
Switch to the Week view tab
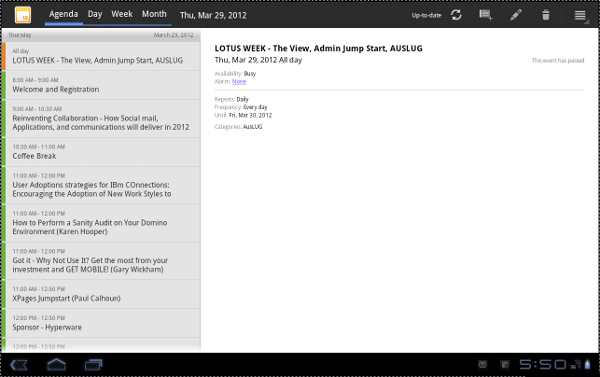(x=122, y=14)
